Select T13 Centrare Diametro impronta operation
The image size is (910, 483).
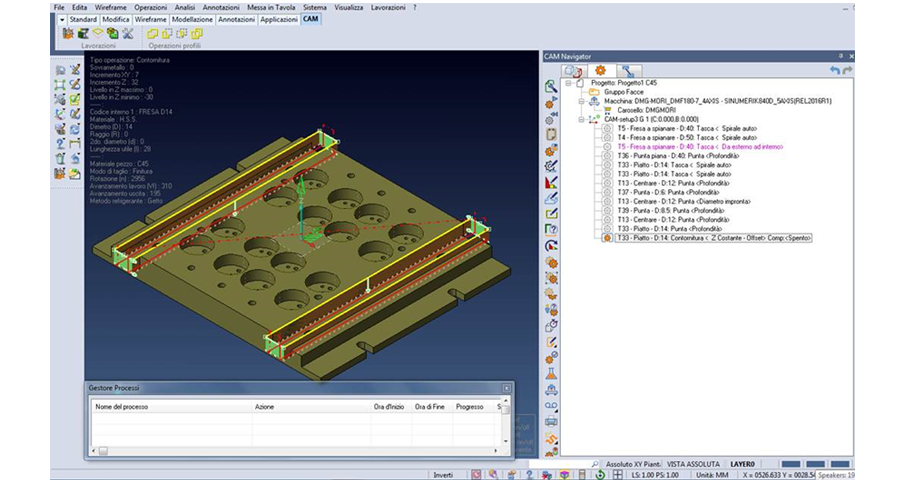pos(684,201)
